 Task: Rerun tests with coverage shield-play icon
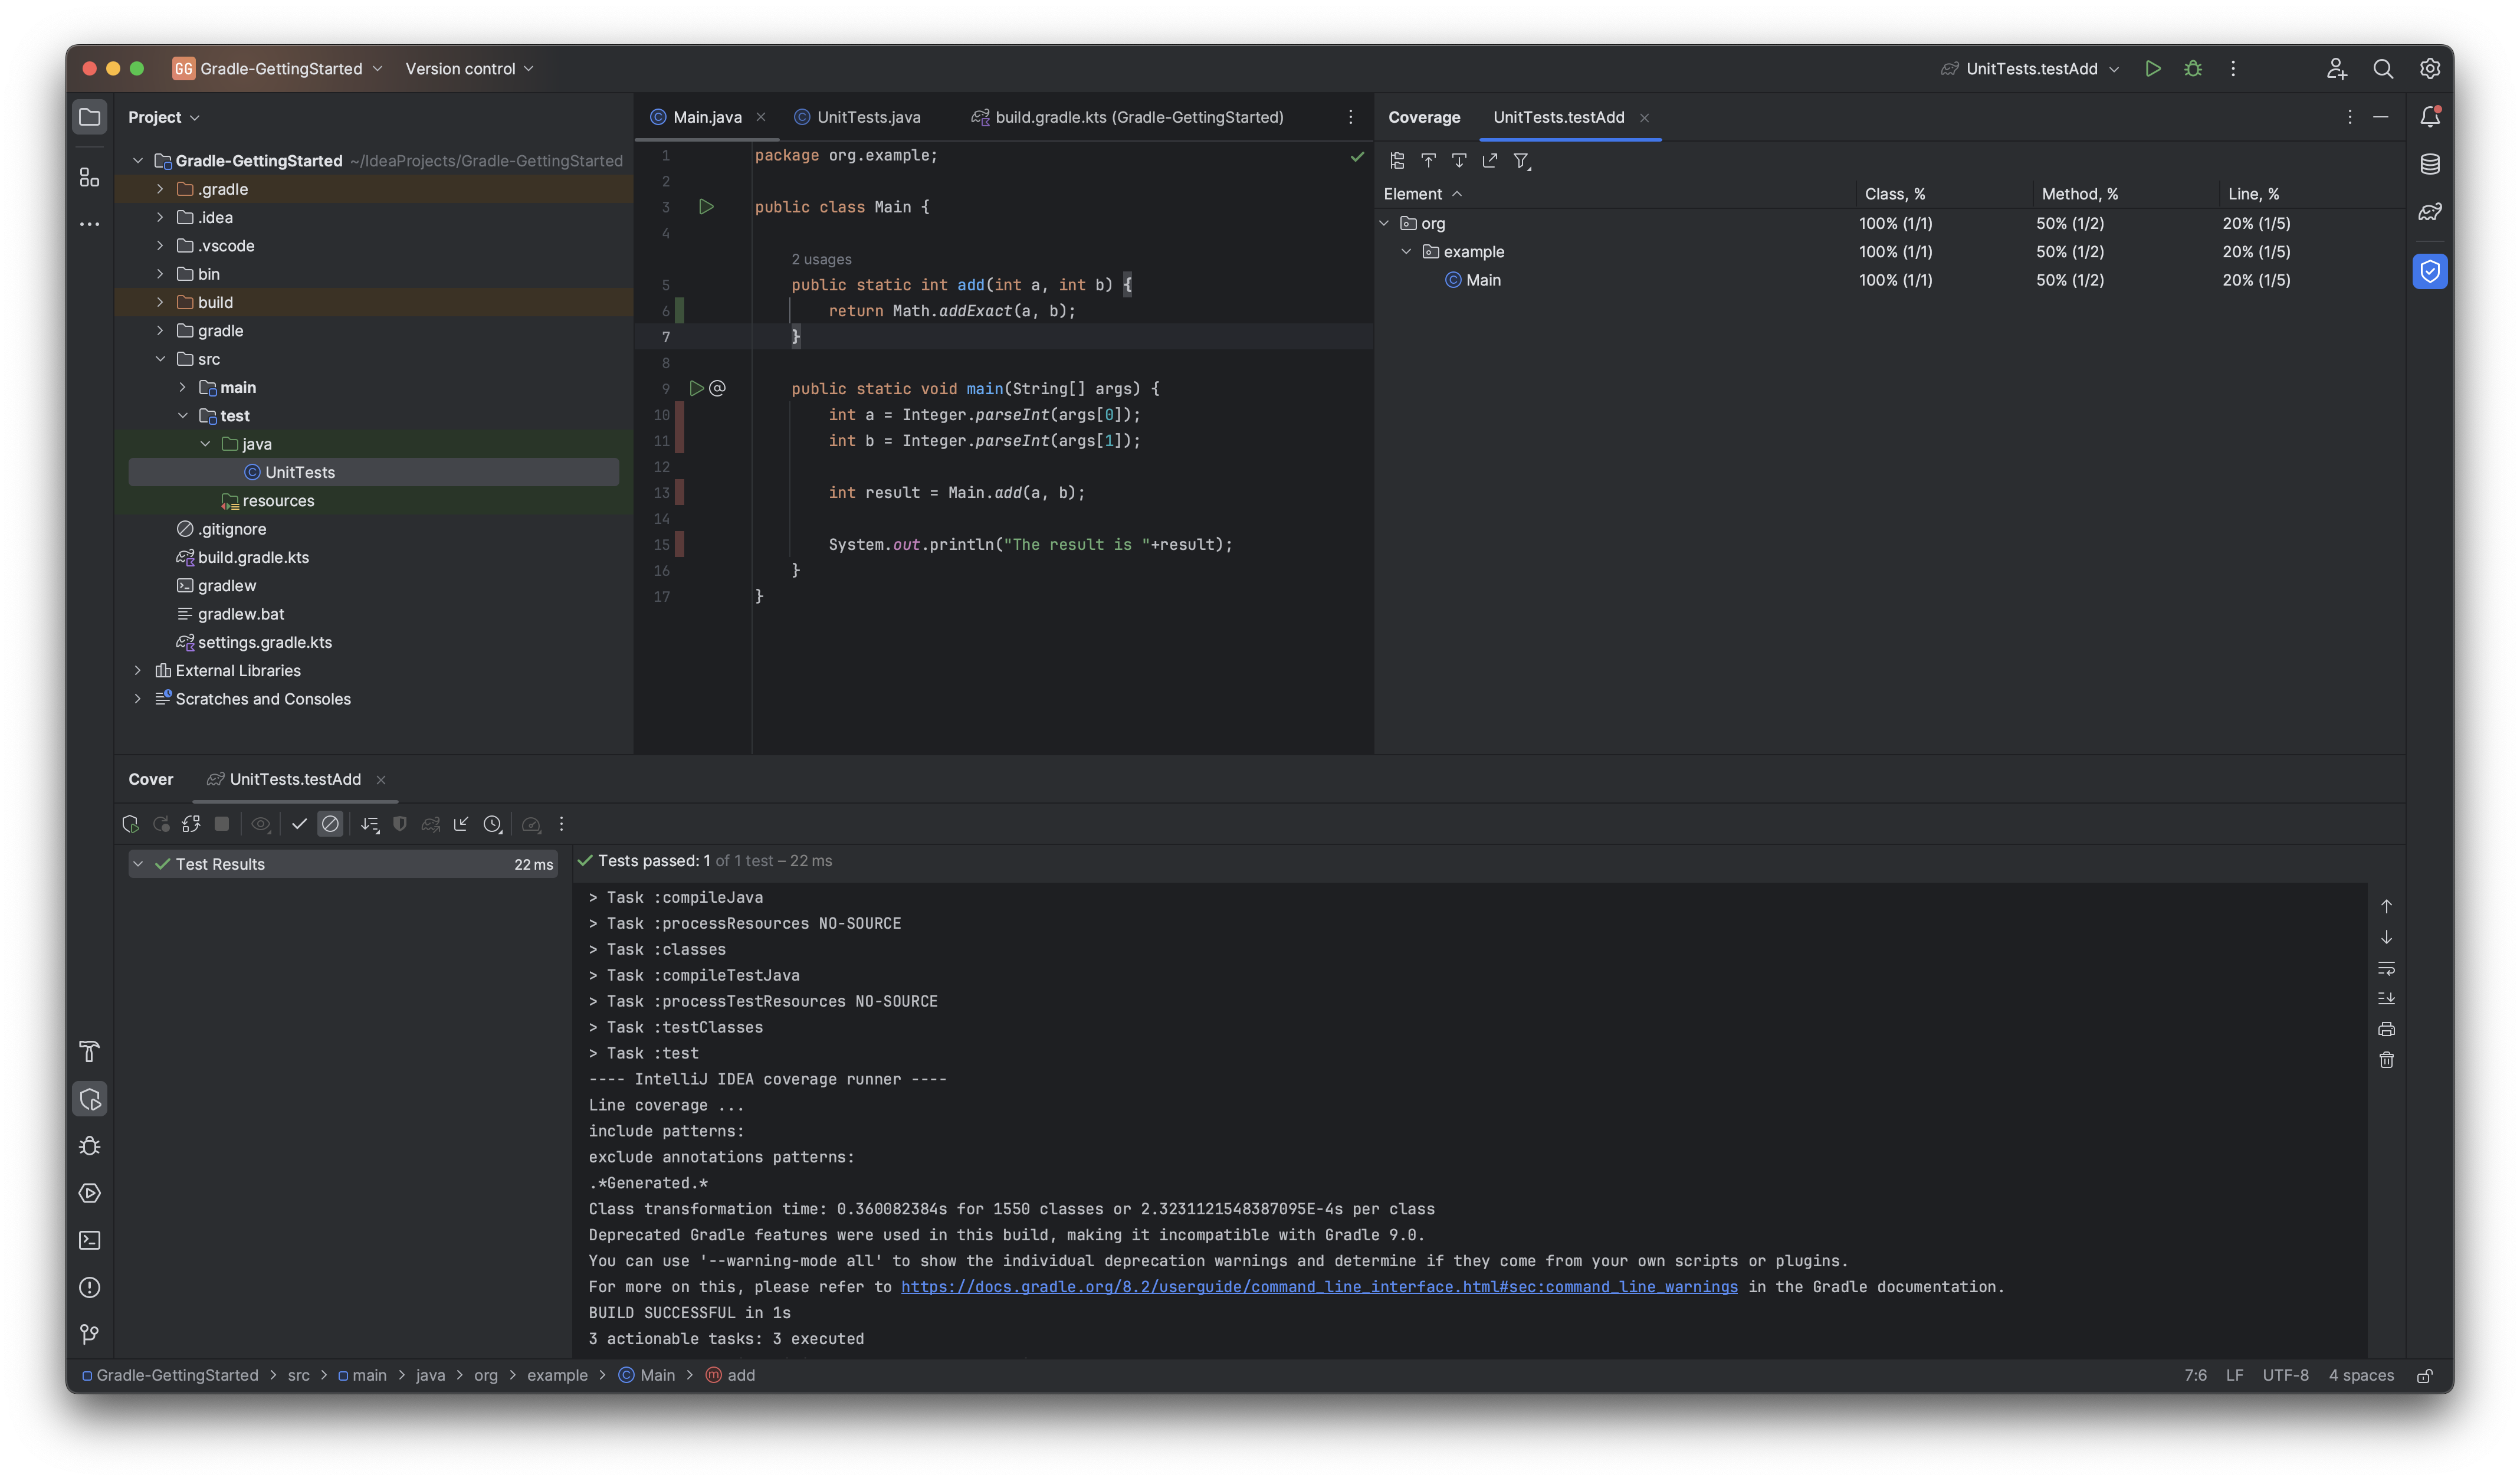(130, 824)
